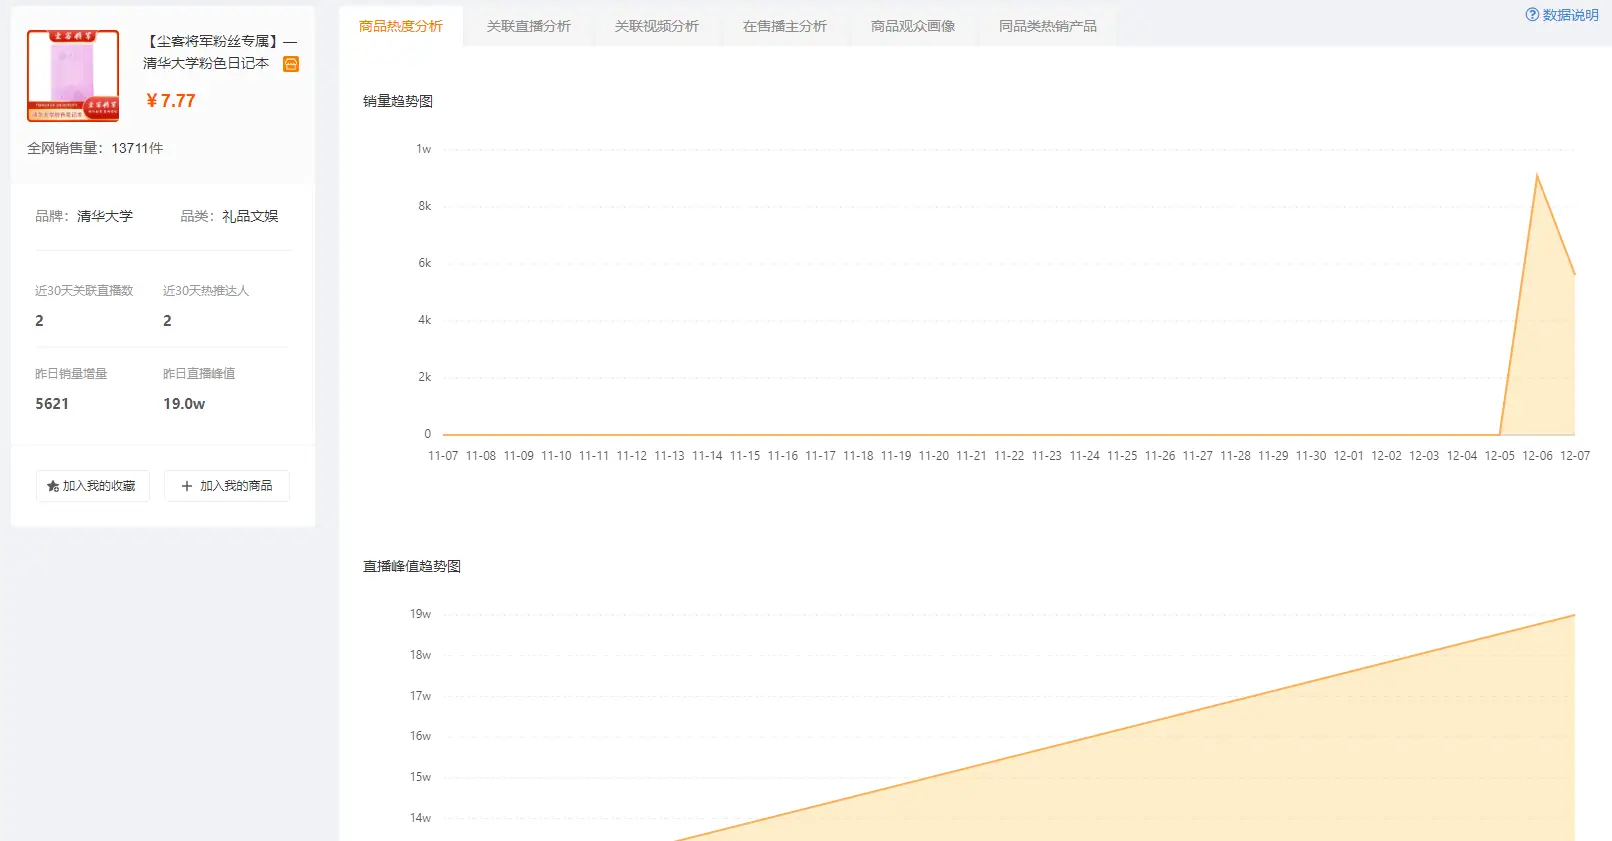
Task: Open the pink diary product thumbnail
Action: [73, 76]
